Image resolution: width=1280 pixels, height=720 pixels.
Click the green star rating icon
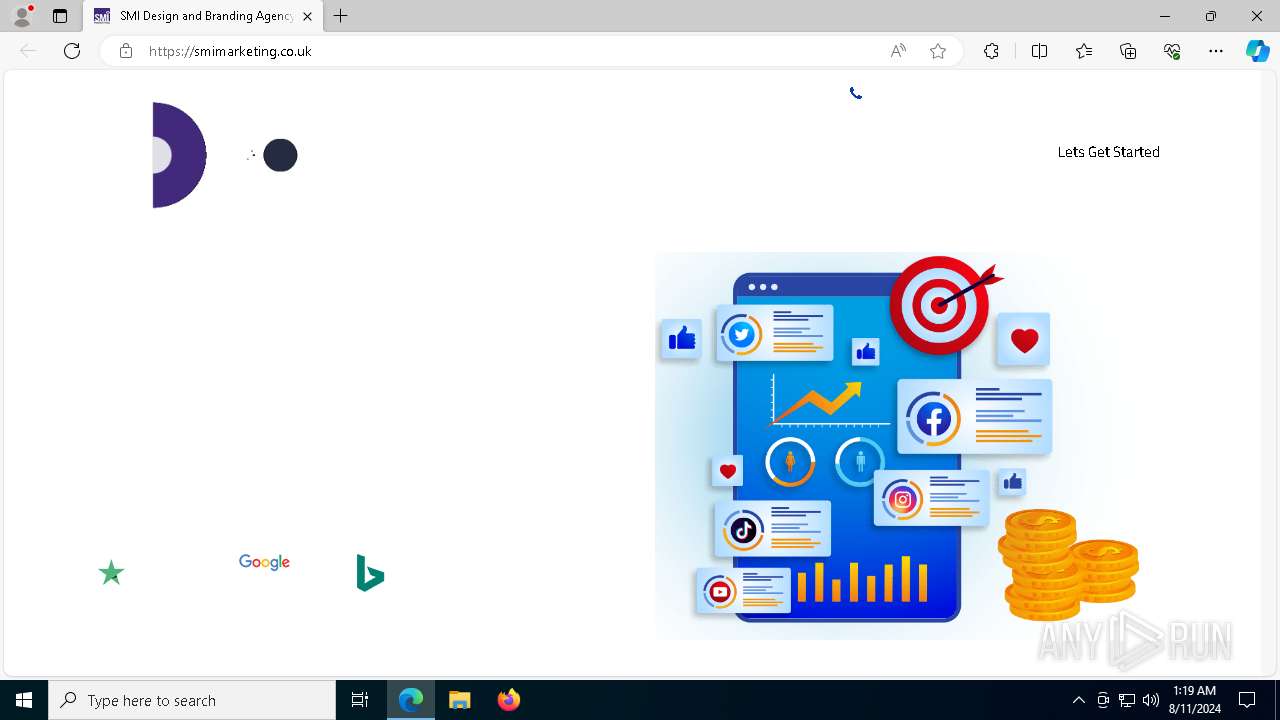pyautogui.click(x=111, y=573)
